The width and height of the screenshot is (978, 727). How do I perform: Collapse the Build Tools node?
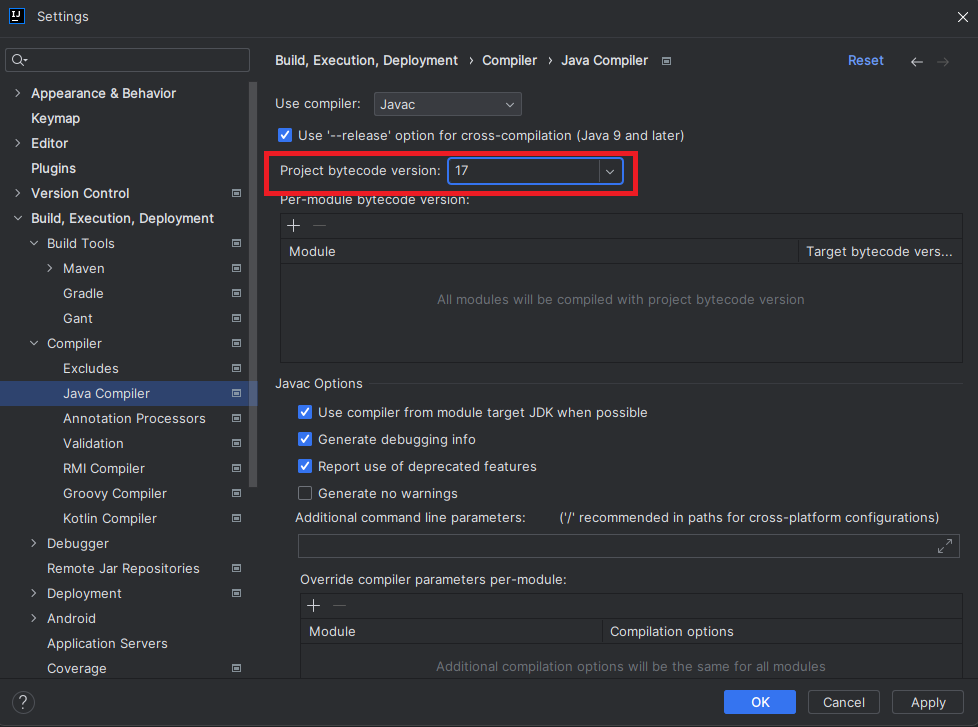point(34,243)
